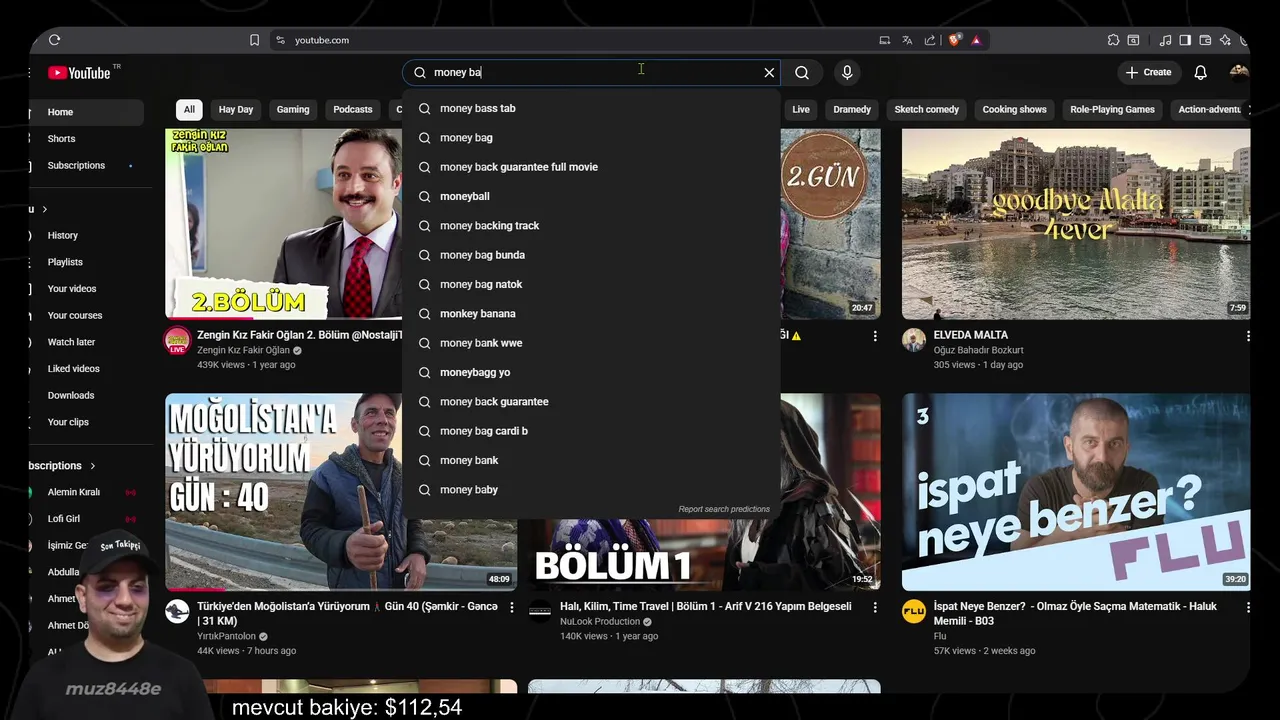Select the 'Live' filter chip
1280x720 pixels.
(801, 109)
